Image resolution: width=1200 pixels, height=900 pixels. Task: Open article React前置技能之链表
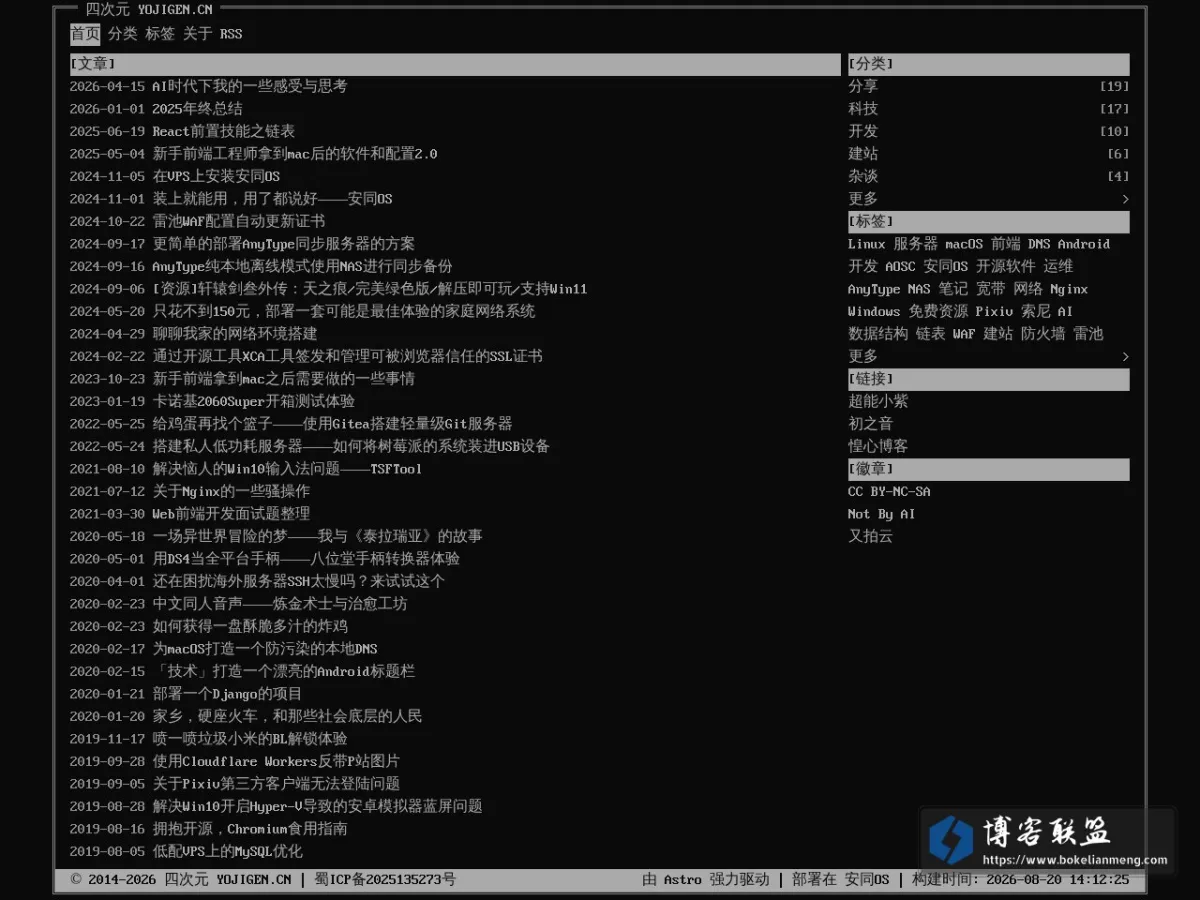coord(224,131)
